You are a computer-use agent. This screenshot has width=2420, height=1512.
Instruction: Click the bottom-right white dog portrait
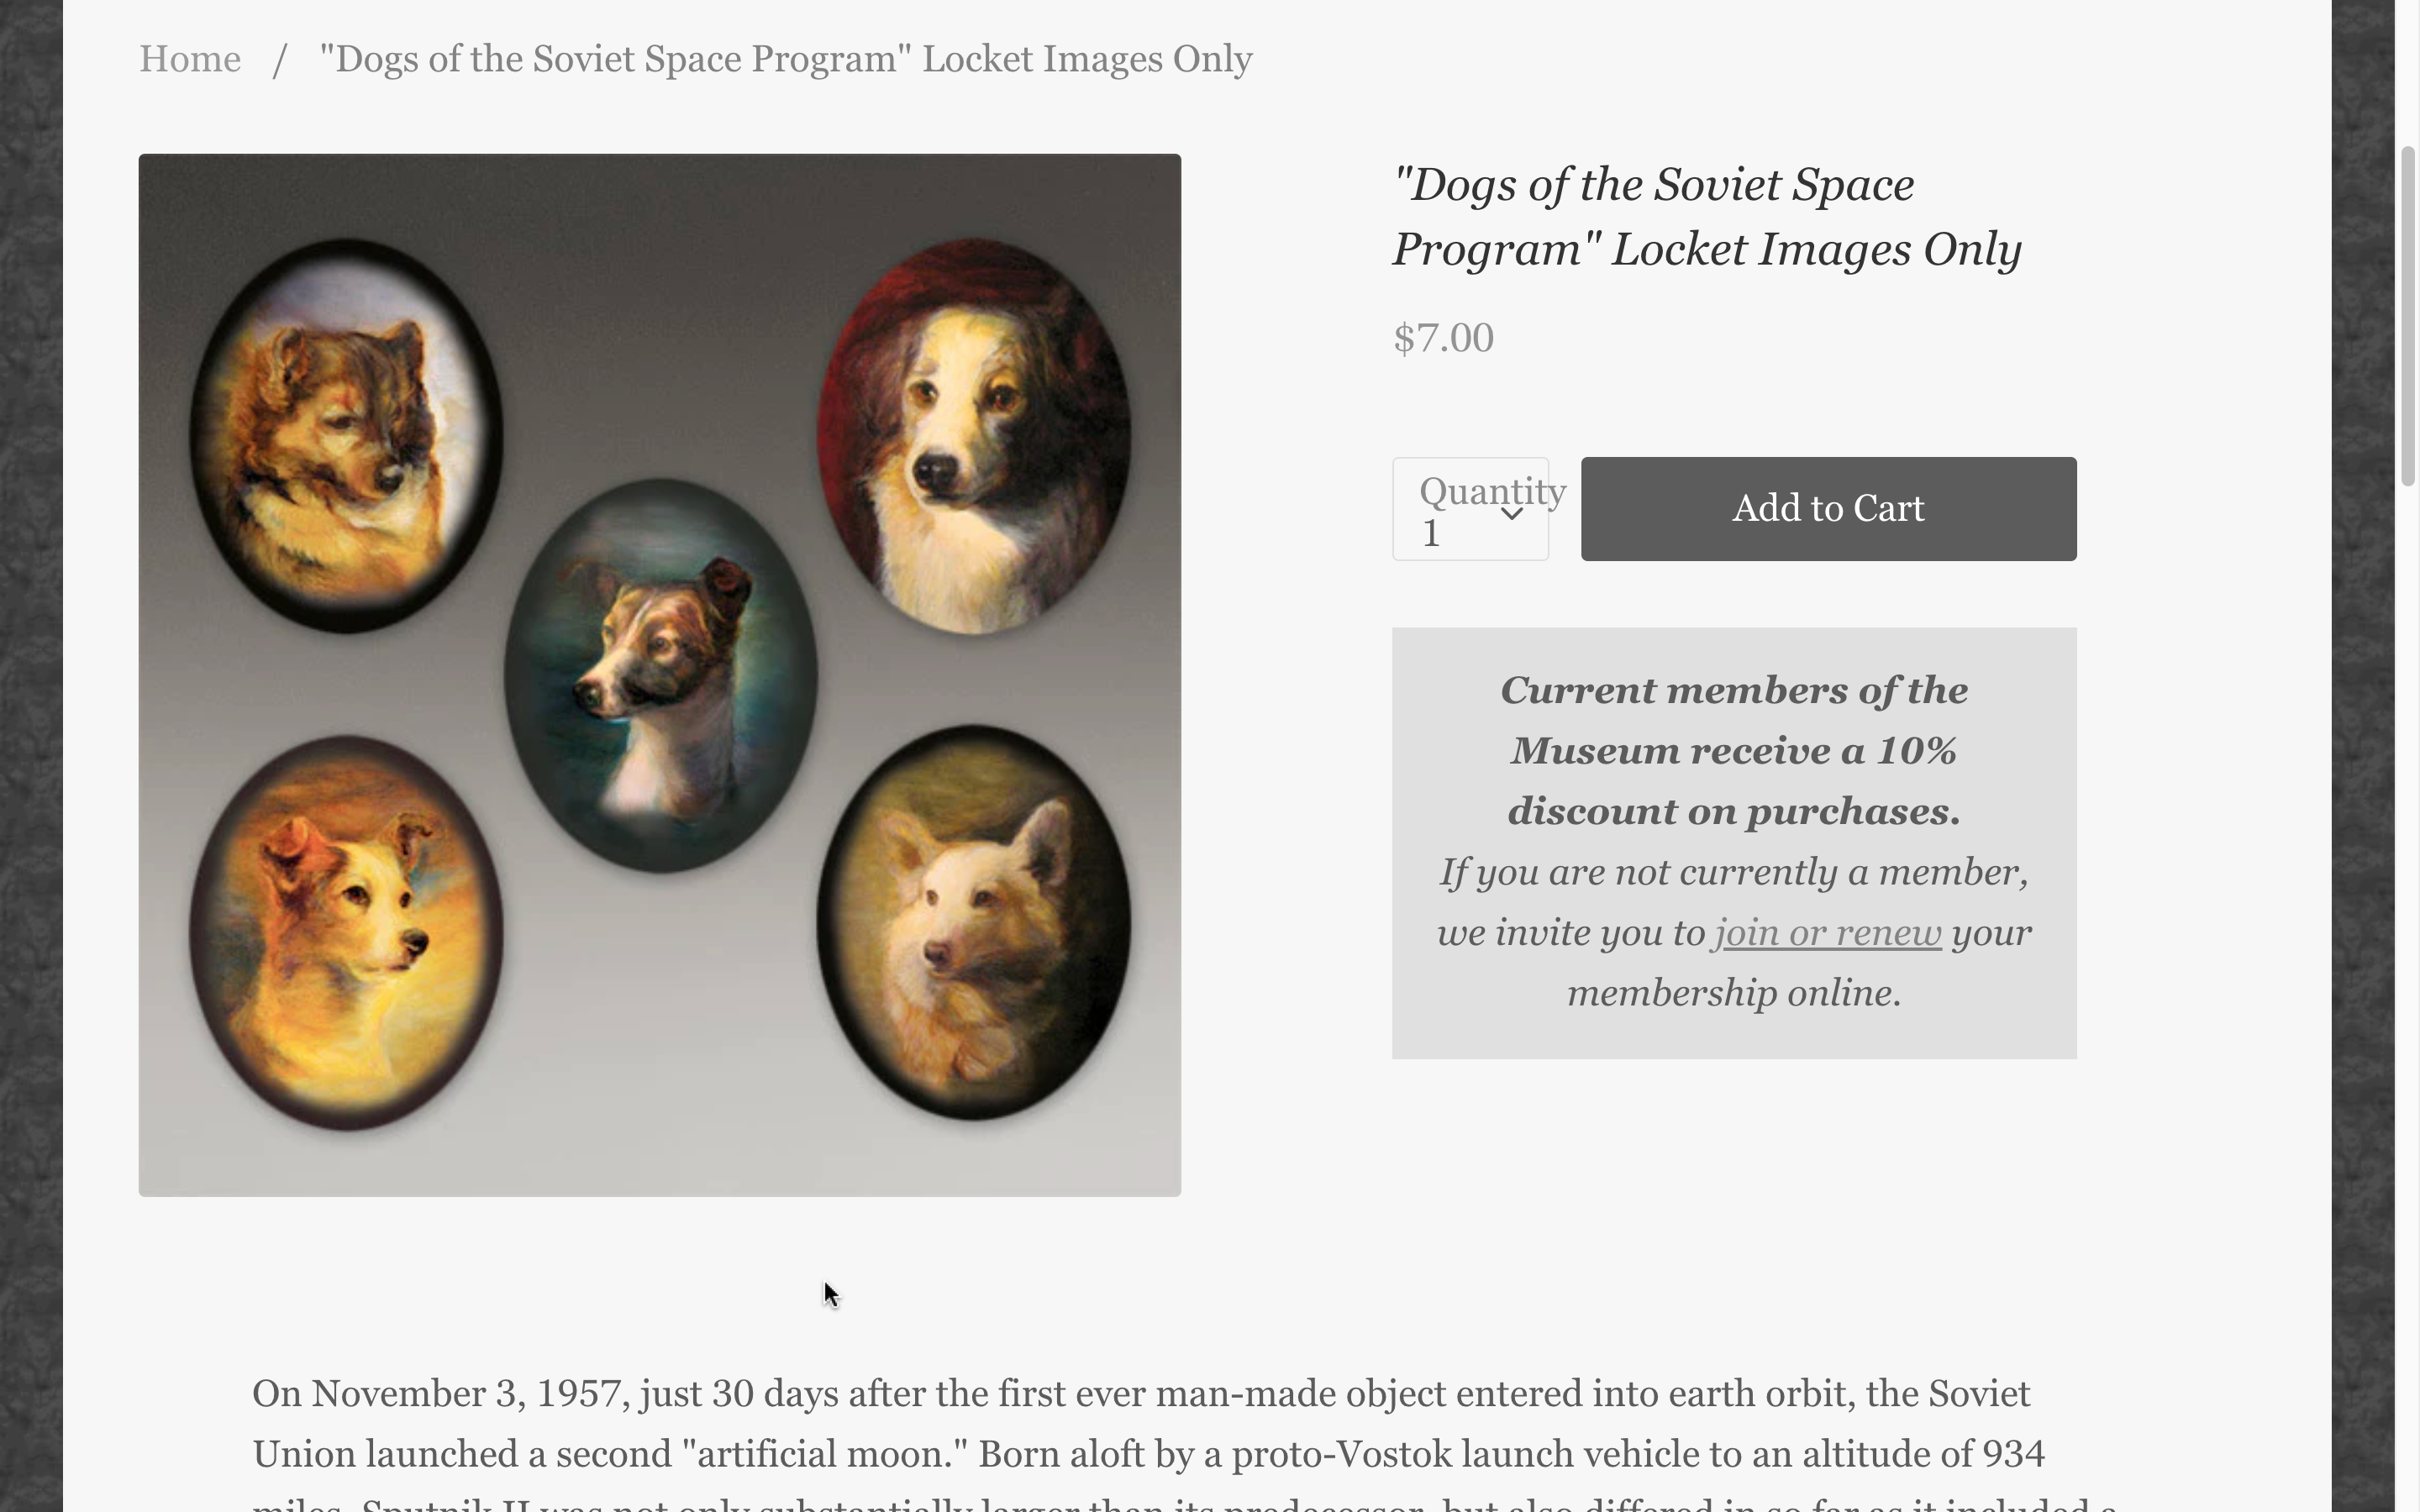click(x=973, y=922)
